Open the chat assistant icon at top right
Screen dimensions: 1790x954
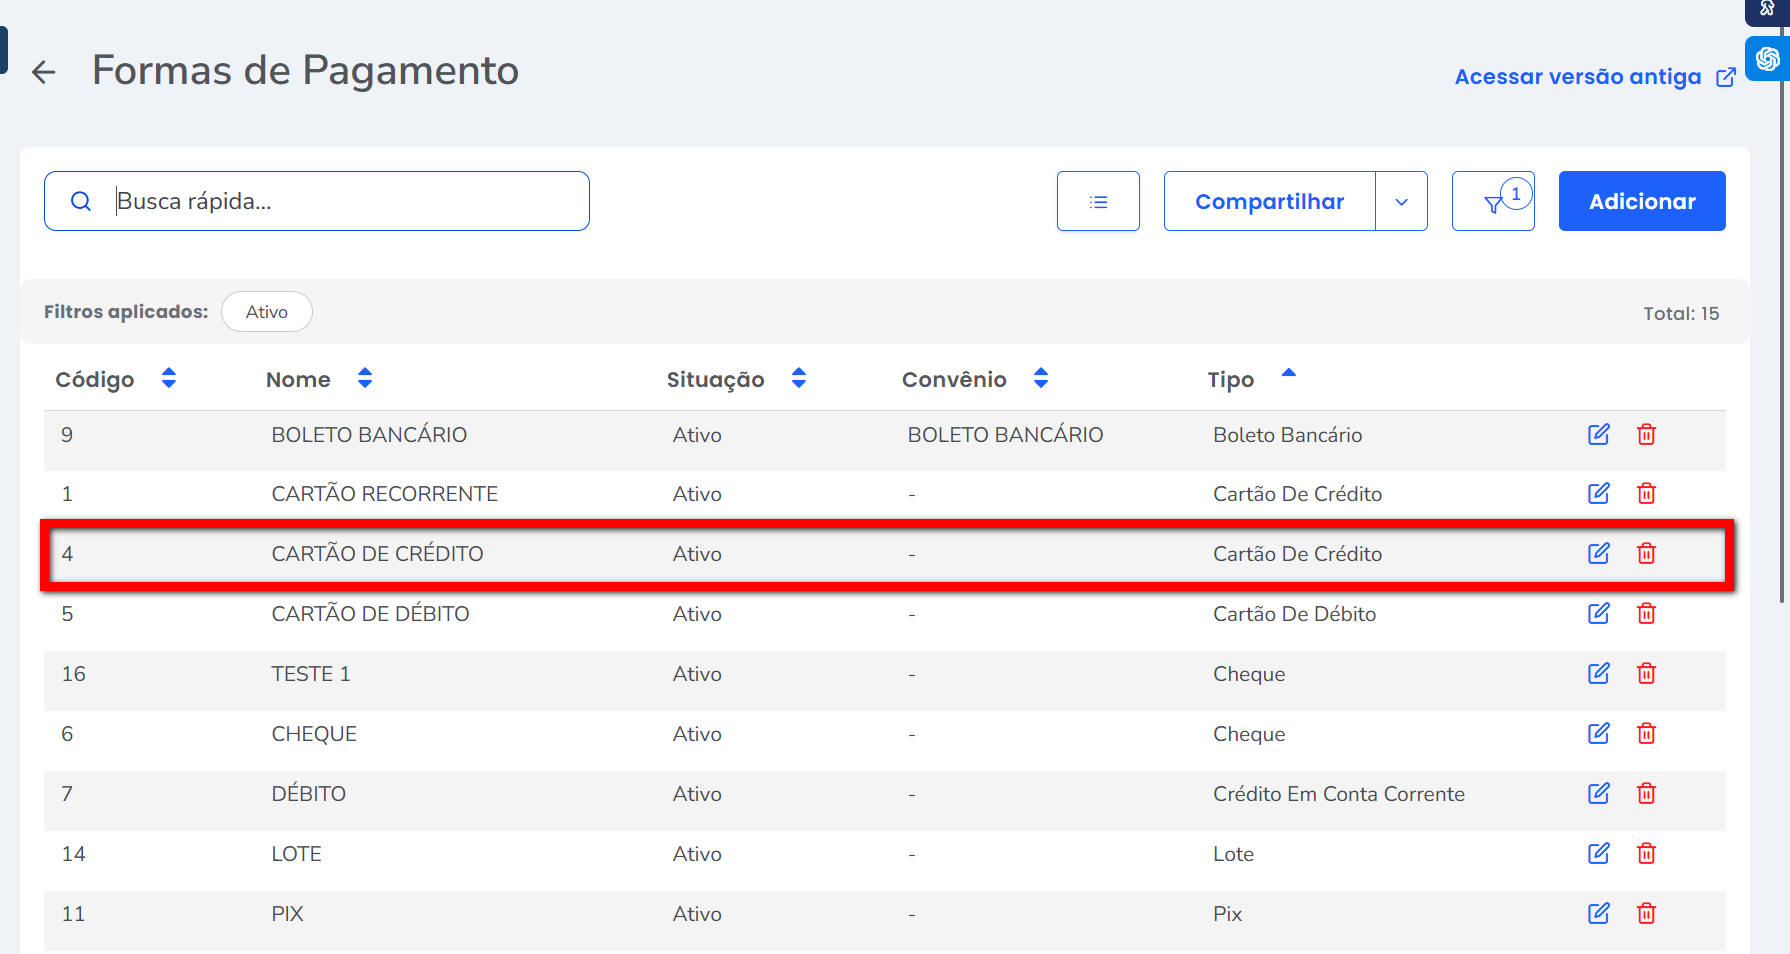click(x=1767, y=59)
